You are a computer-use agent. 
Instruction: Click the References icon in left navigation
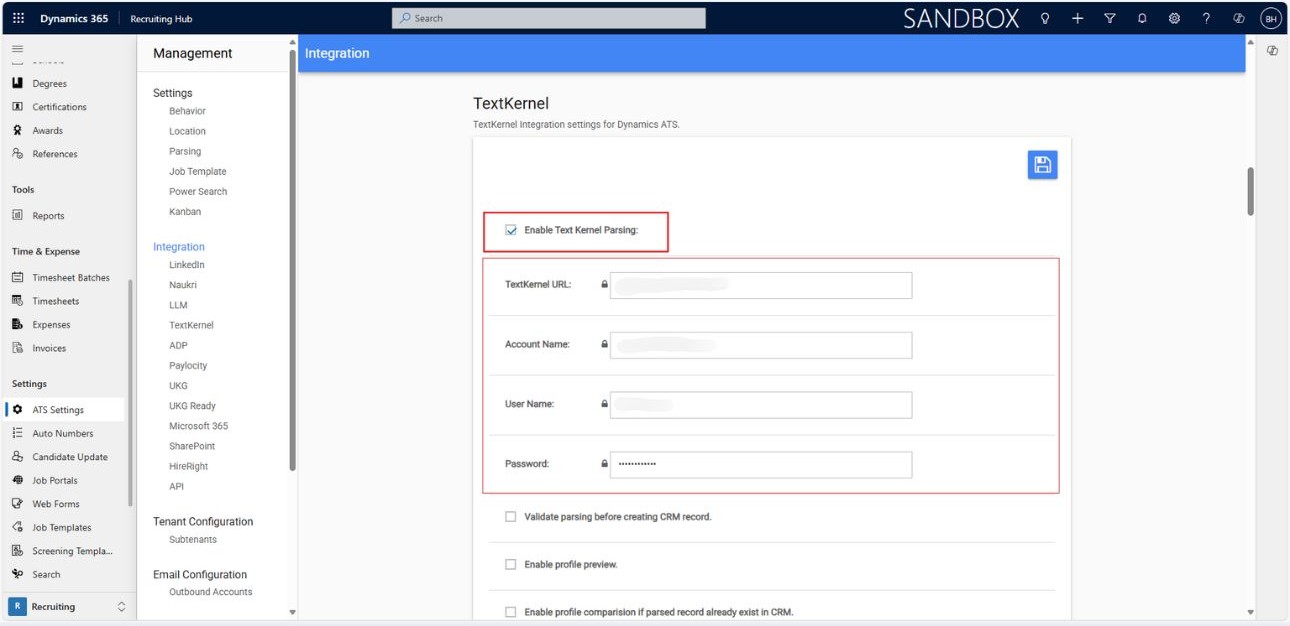pyautogui.click(x=17, y=154)
